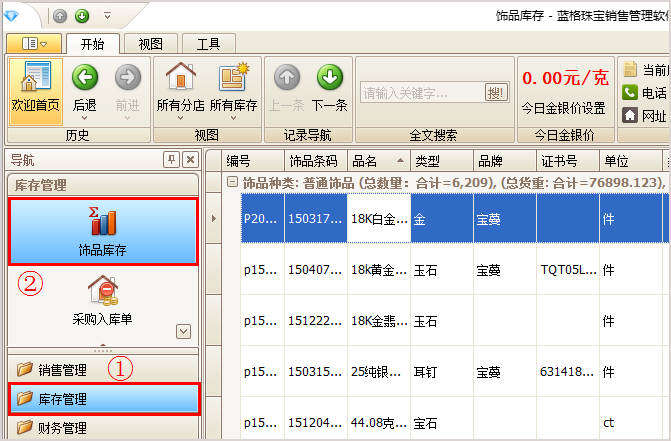
Task: Click the 所有库存 inventory icon
Action: coord(233,78)
